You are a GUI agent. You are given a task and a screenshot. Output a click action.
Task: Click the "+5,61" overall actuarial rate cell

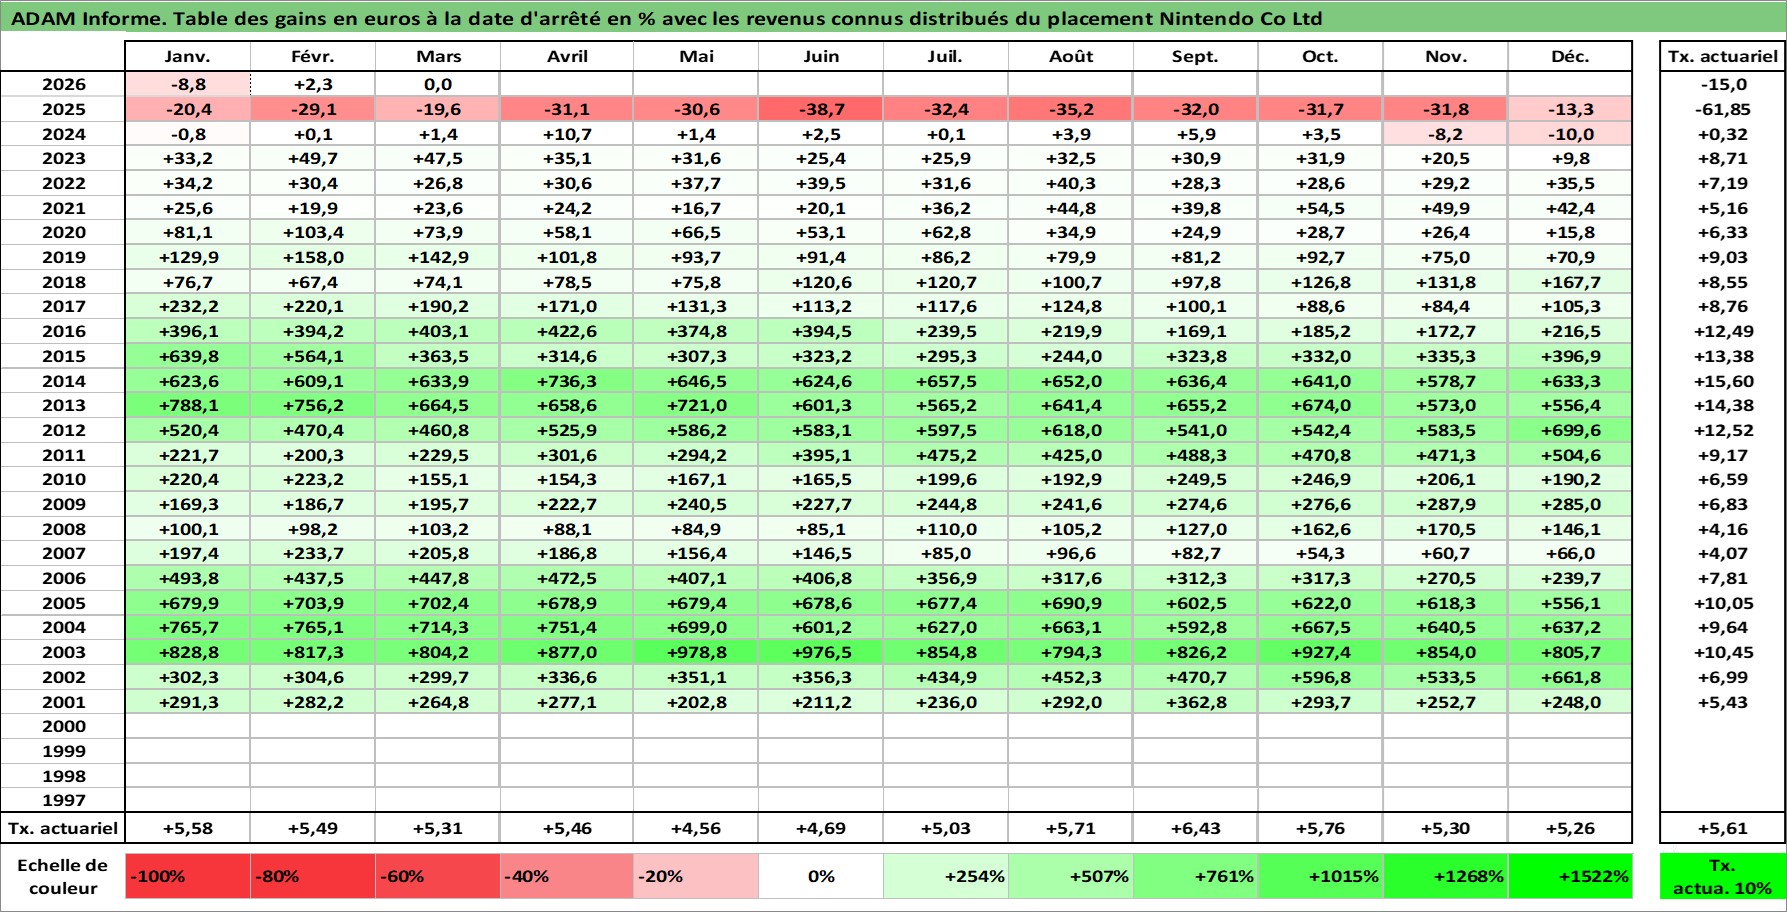[x=1722, y=828]
